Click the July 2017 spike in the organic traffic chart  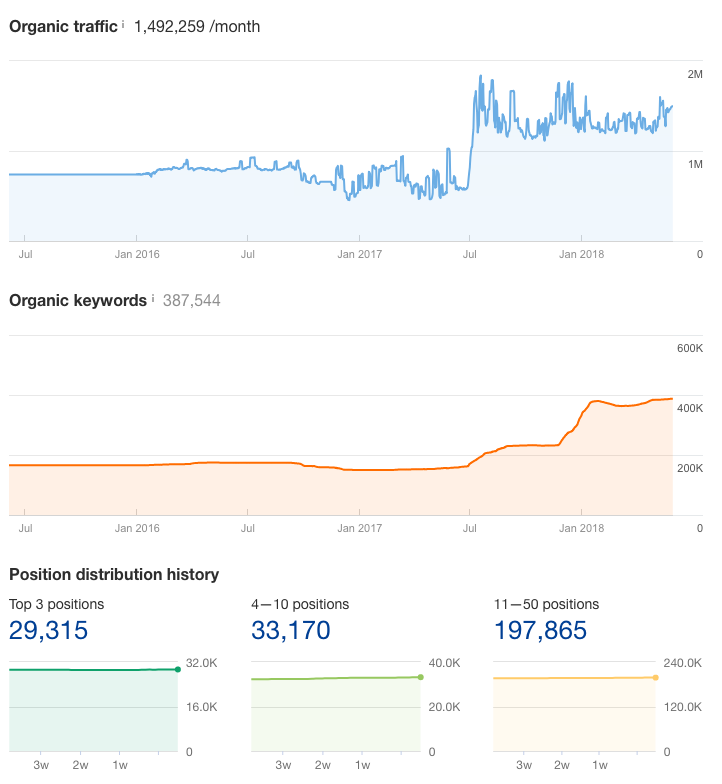pos(480,78)
